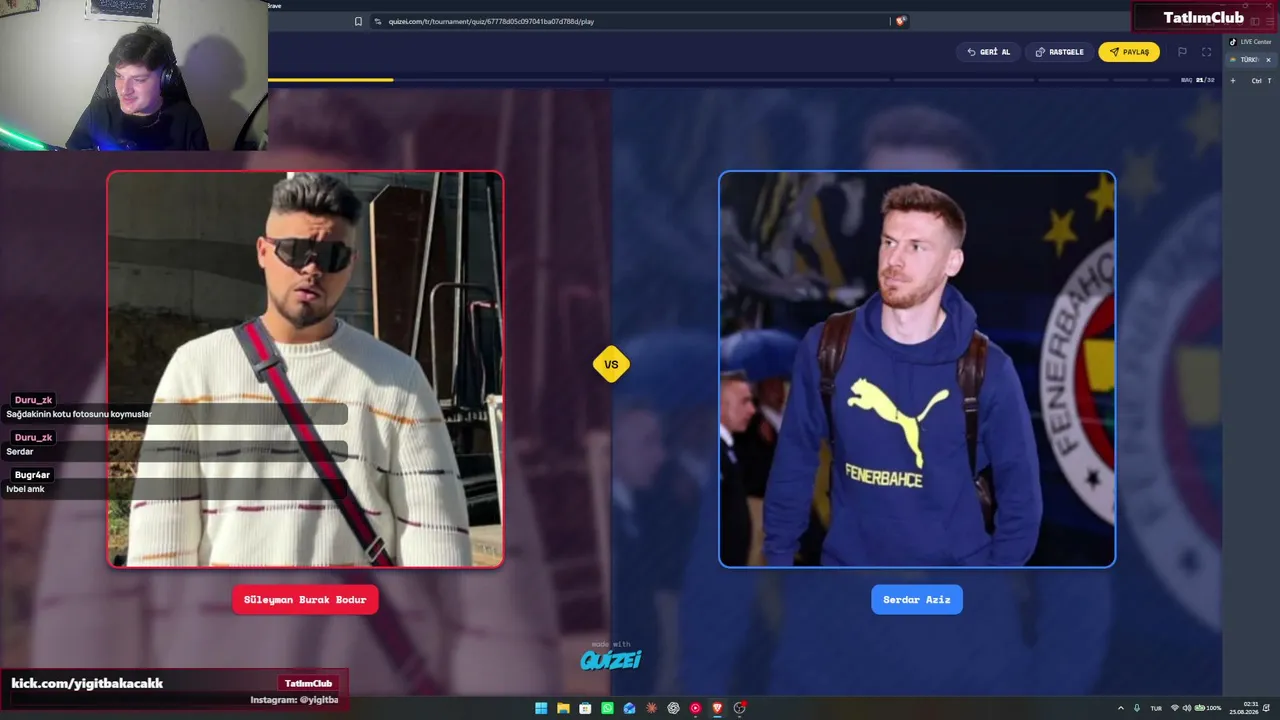1280x720 pixels.
Task: Bookmark this page with the bookmark icon
Action: pyautogui.click(x=358, y=21)
